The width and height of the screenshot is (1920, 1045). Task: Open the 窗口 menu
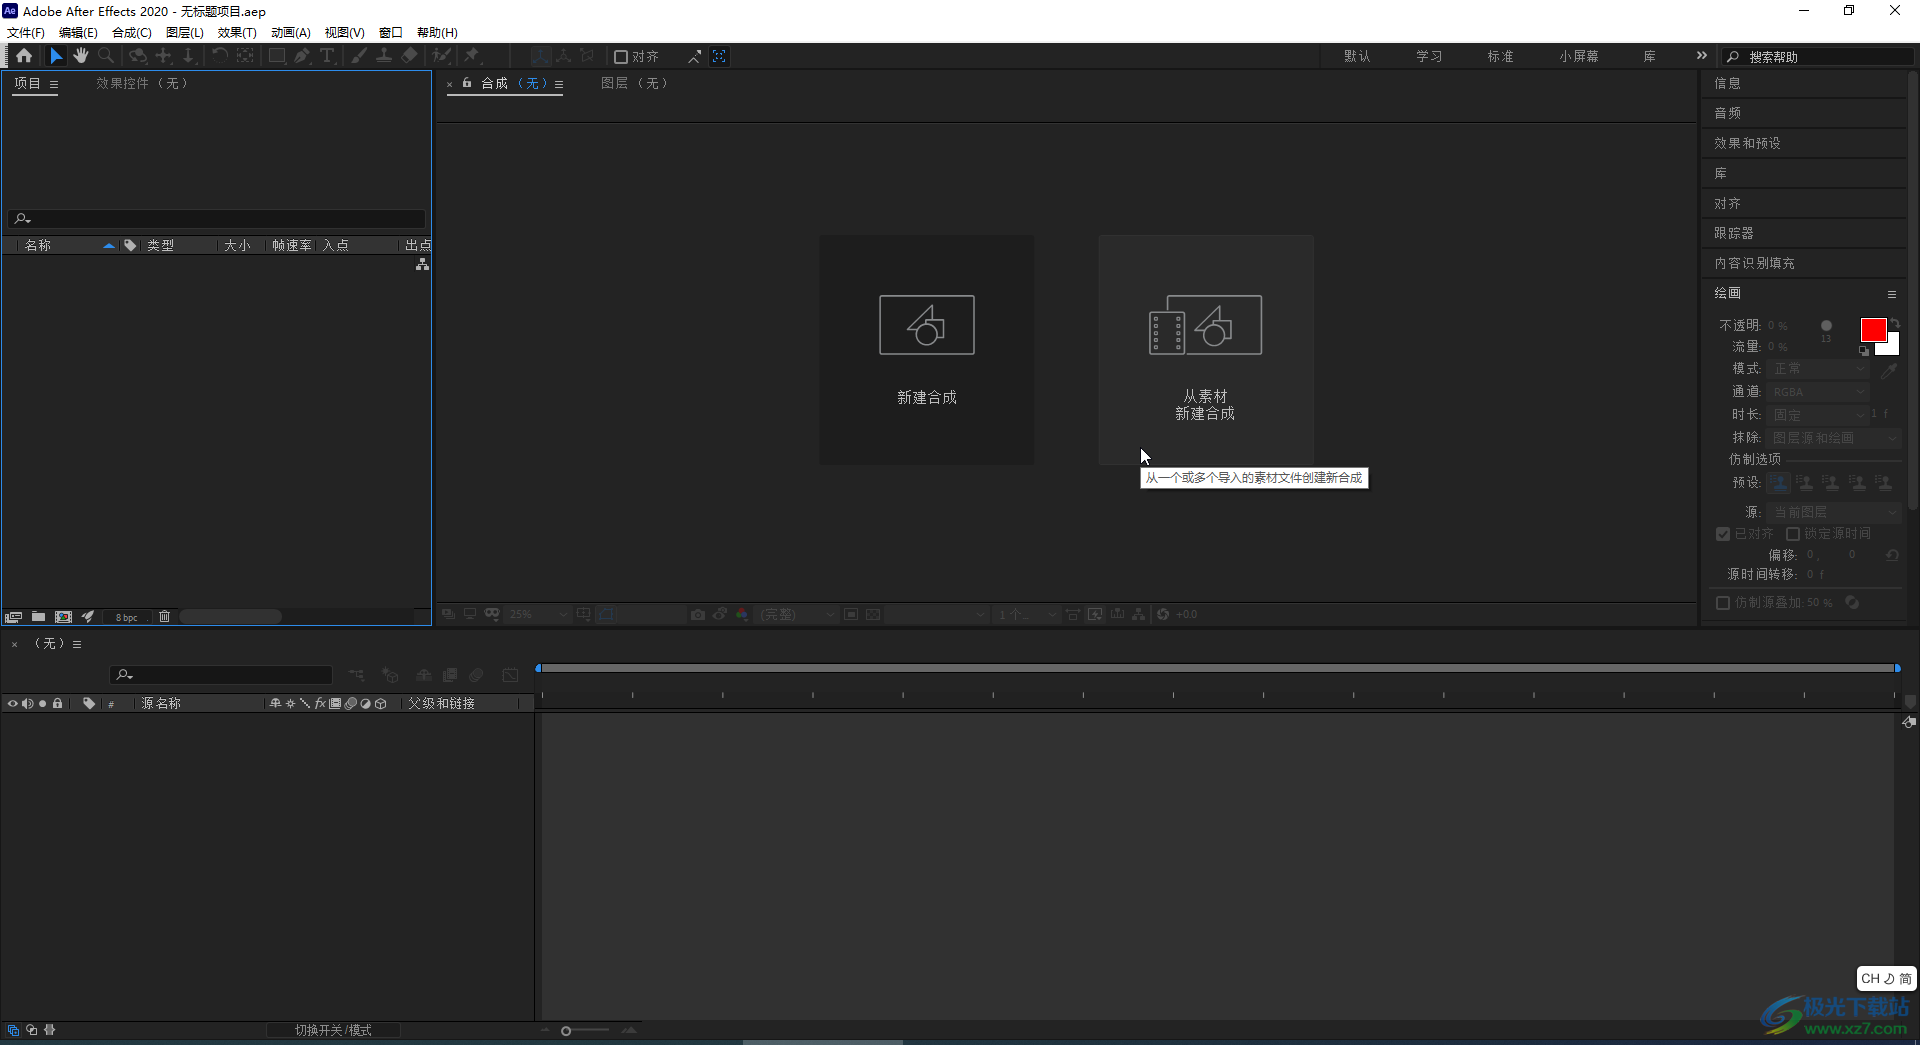click(391, 33)
